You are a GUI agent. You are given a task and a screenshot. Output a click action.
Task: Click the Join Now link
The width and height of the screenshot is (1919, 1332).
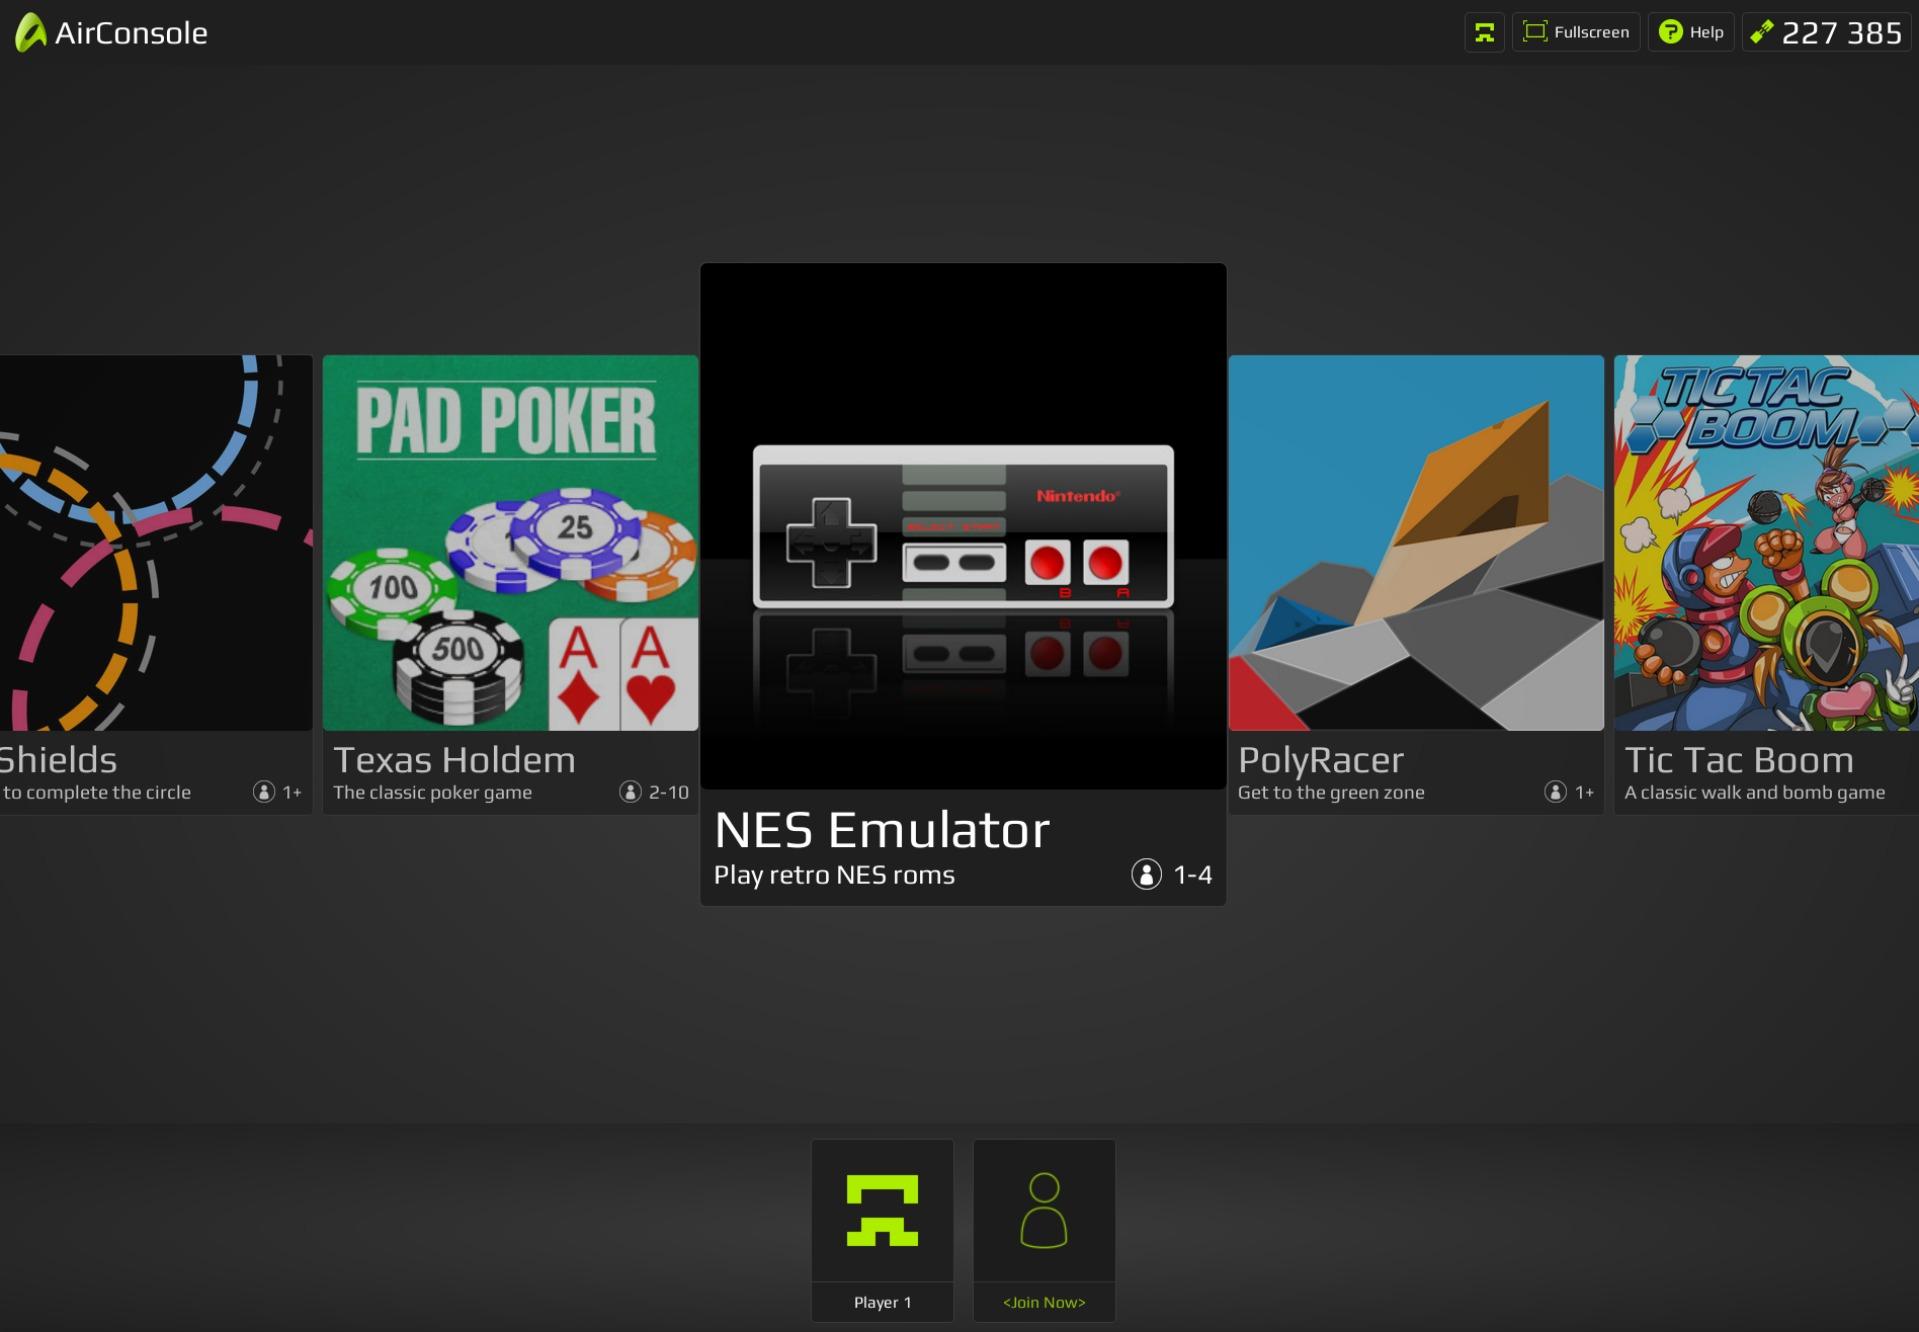1044,1302
